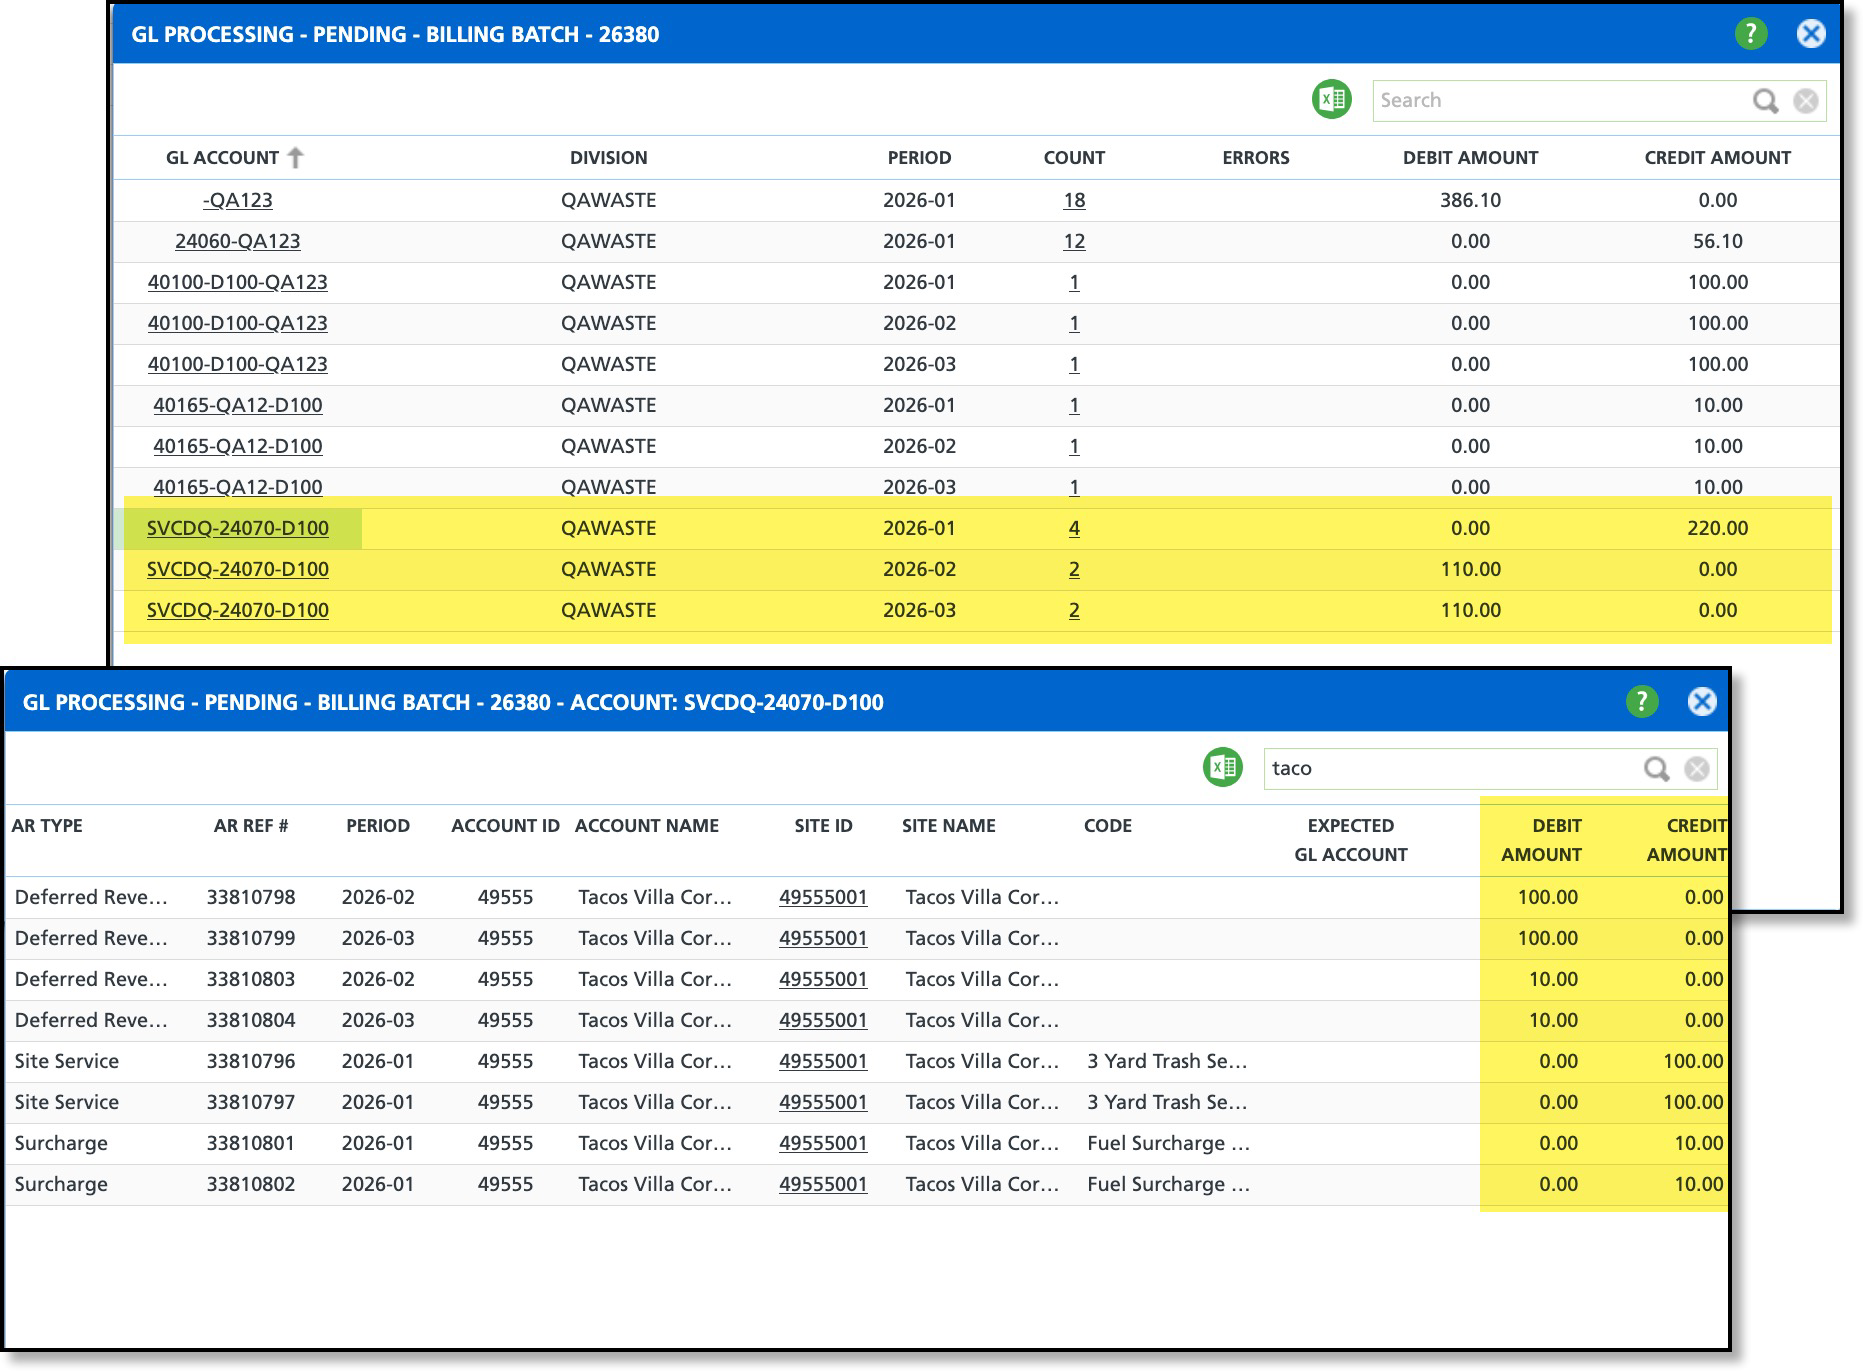Image resolution: width=1864 pixels, height=1372 pixels.
Task: Run the 'taco' search with the magnifier icon
Action: tap(1656, 769)
